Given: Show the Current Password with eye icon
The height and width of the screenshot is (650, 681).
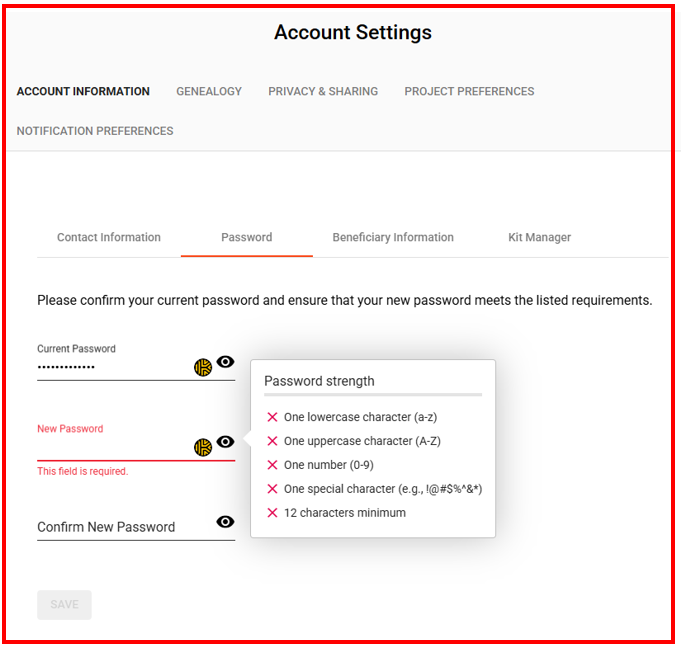Looking at the screenshot, I should [x=225, y=362].
